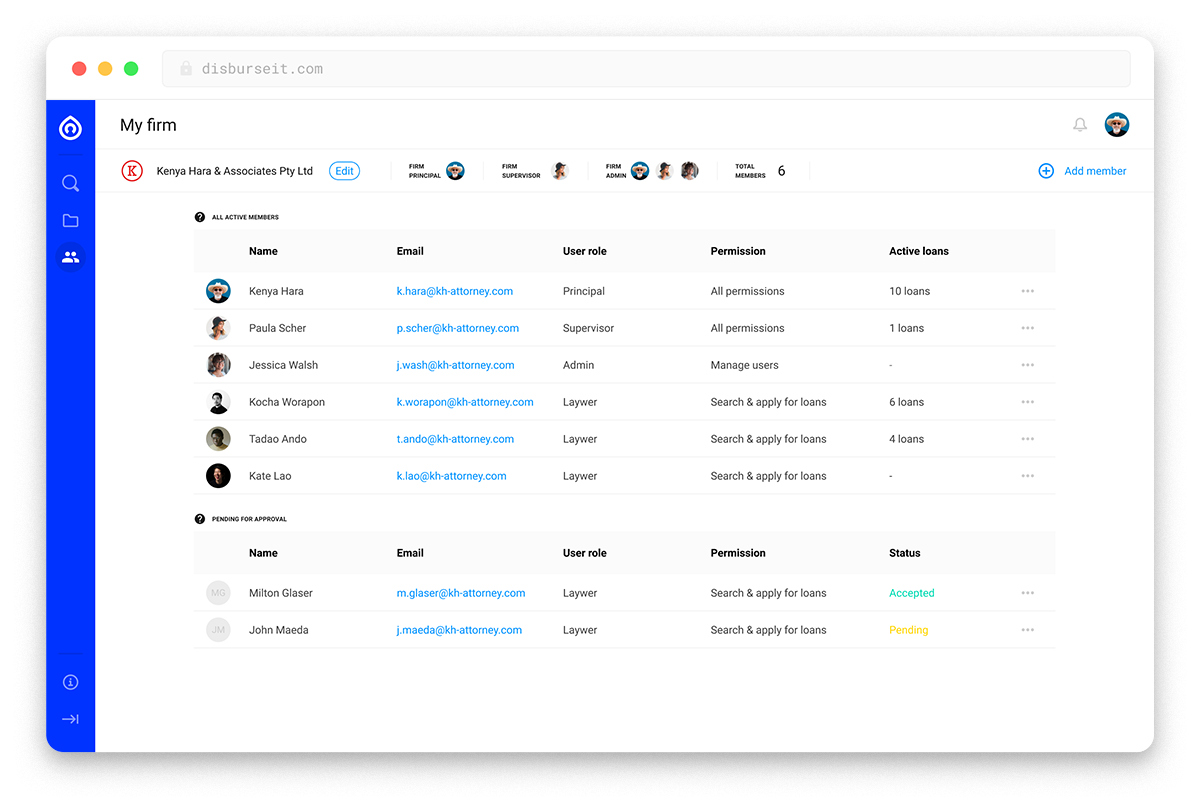The width and height of the screenshot is (1200, 800).
Task: Open more options for Kenya Hara row
Action: pos(1027,291)
